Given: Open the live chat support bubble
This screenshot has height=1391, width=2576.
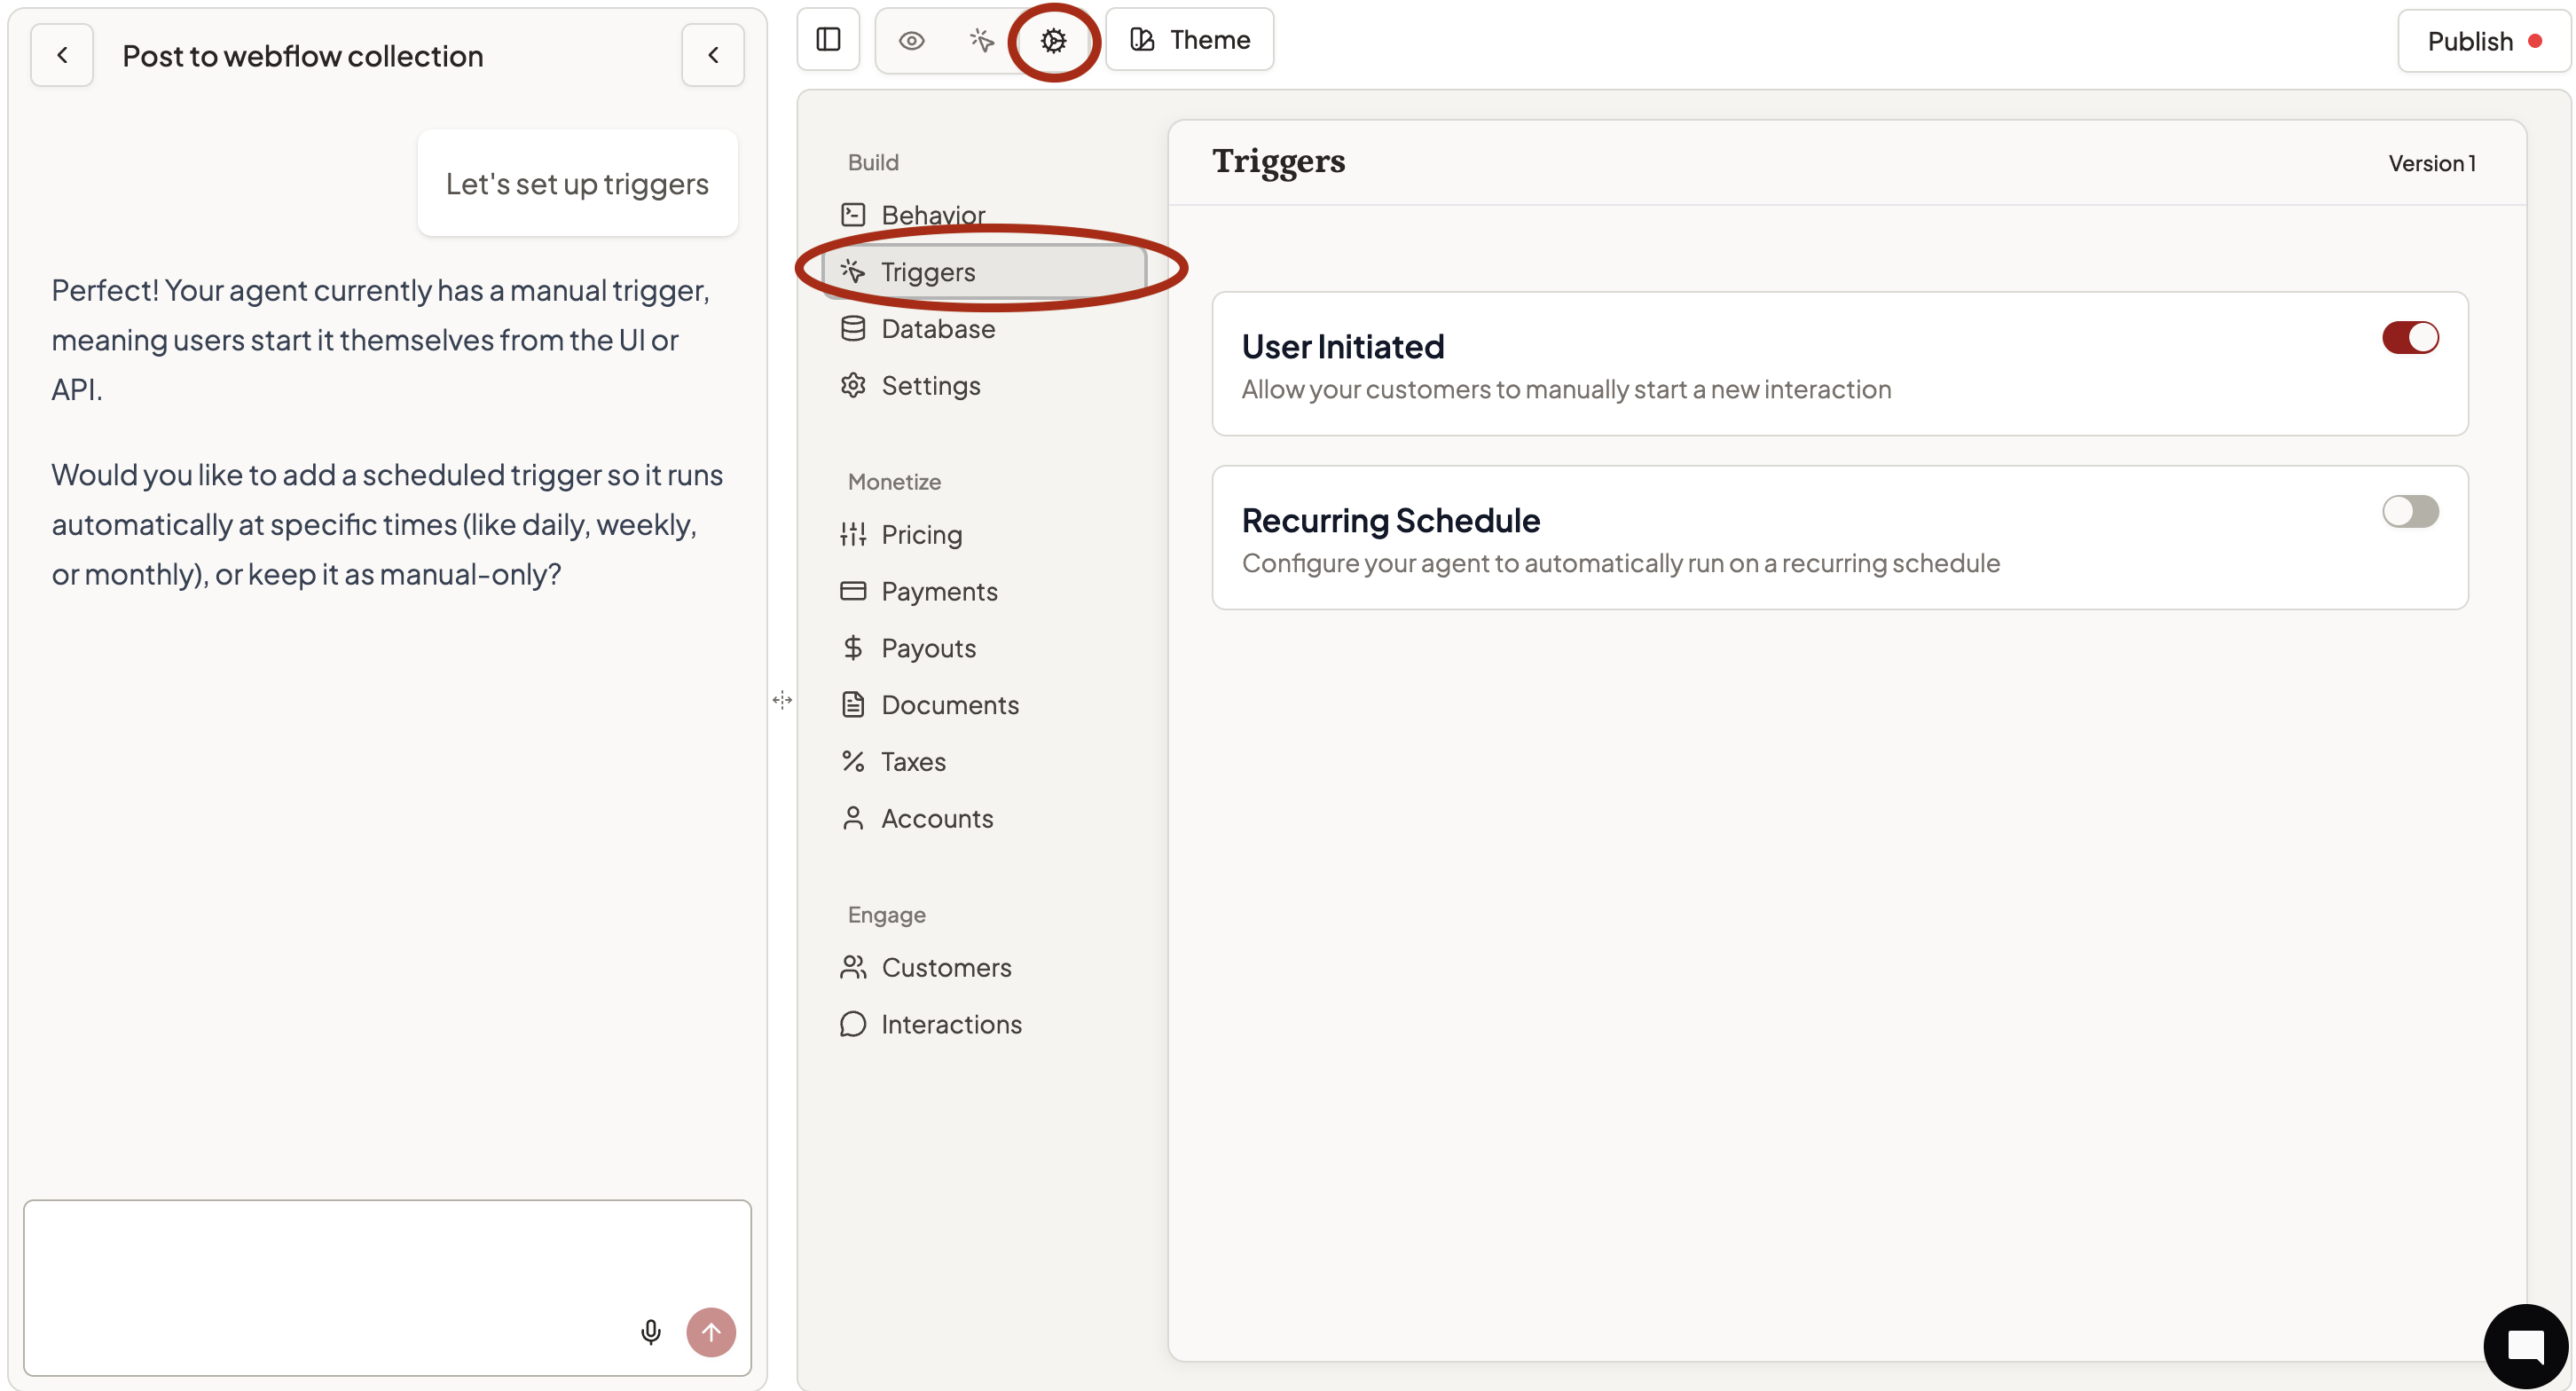Looking at the screenshot, I should (x=2524, y=1345).
